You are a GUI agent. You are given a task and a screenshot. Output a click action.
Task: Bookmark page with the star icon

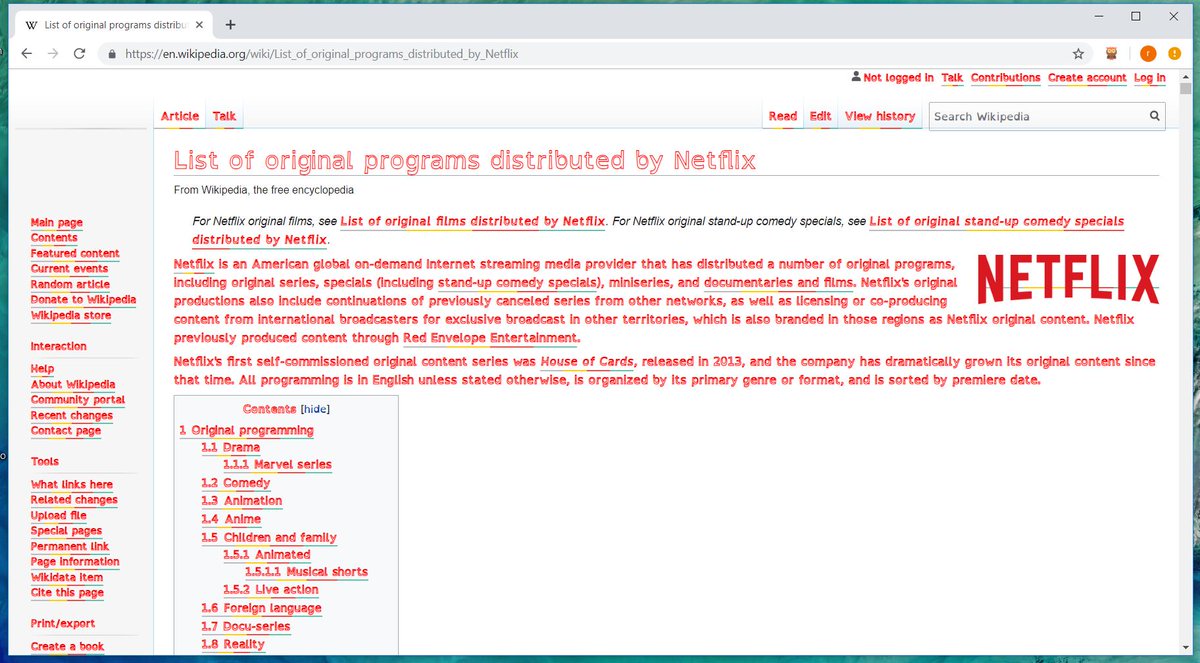point(1078,54)
